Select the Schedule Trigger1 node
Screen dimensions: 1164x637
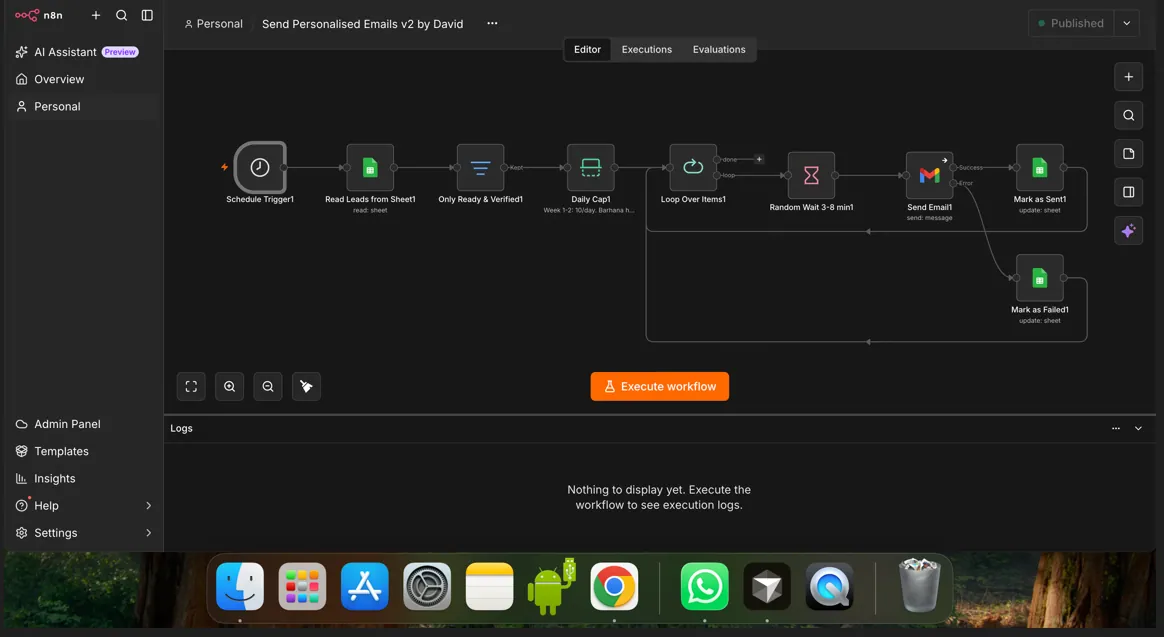pyautogui.click(x=260, y=168)
